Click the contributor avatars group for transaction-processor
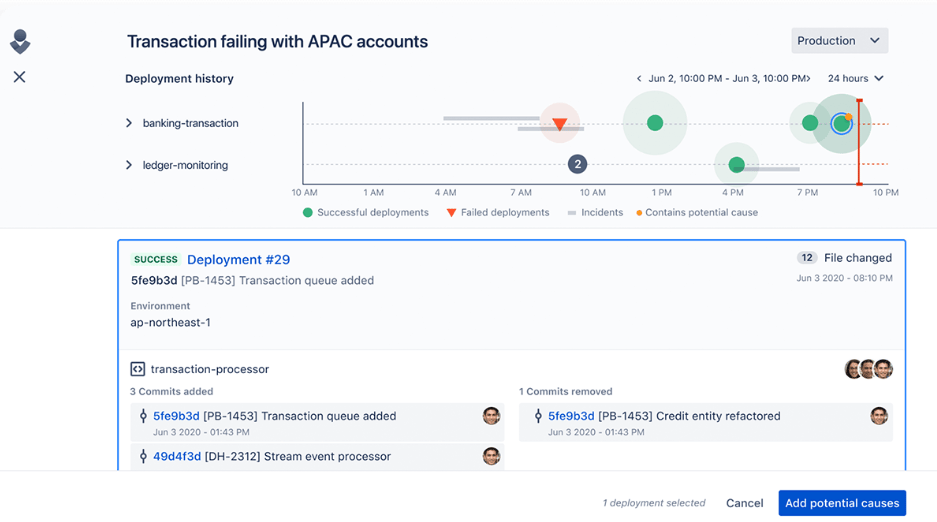The image size is (937, 522). click(868, 369)
